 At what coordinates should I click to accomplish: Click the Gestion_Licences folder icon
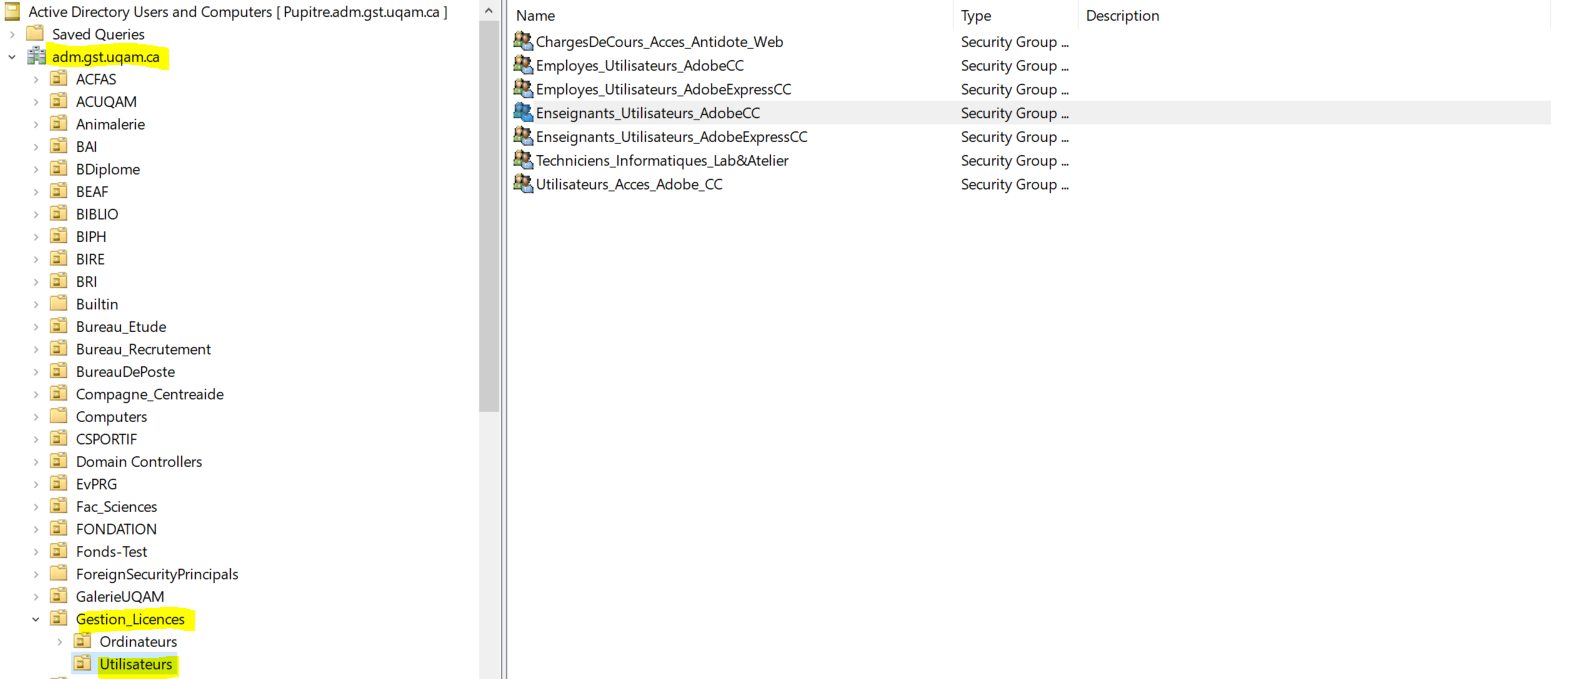click(59, 618)
